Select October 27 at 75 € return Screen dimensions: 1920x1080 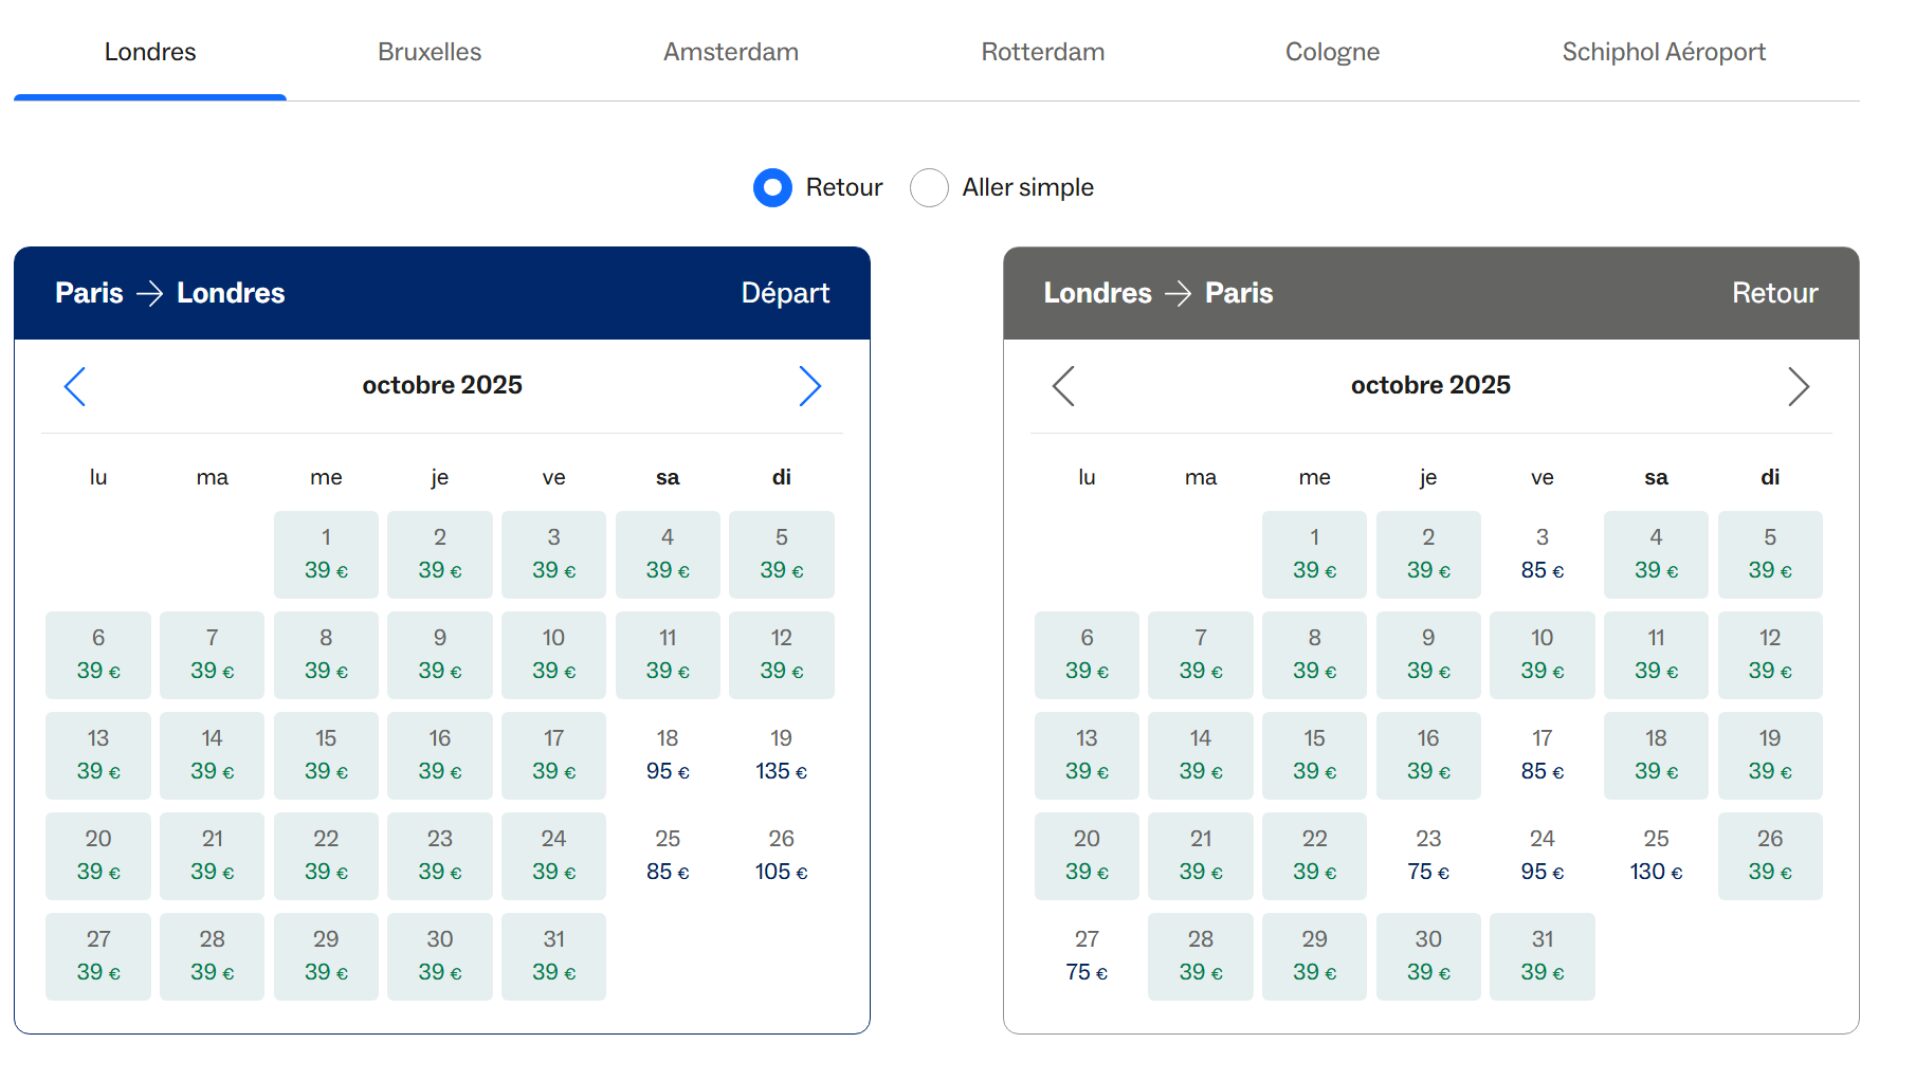(1087, 956)
